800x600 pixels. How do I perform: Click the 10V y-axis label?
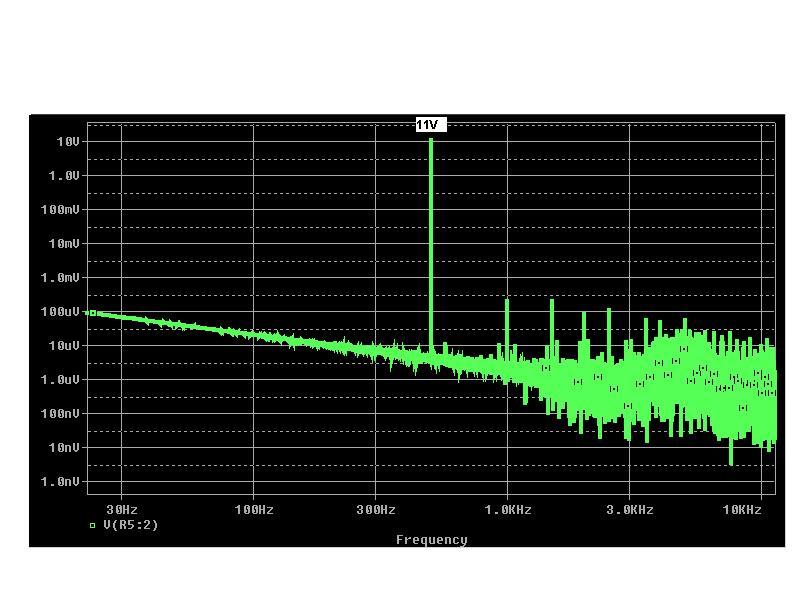pos(68,141)
